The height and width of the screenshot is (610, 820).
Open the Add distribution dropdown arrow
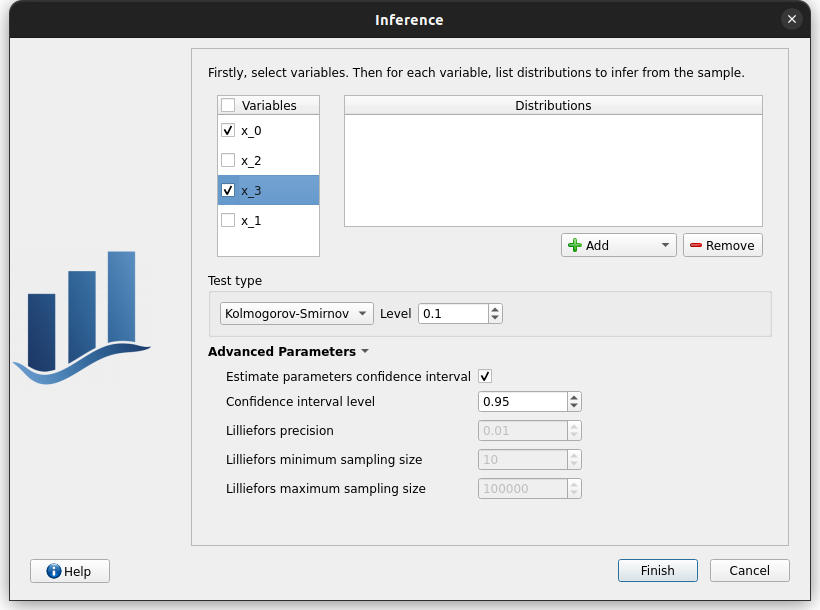pos(665,245)
